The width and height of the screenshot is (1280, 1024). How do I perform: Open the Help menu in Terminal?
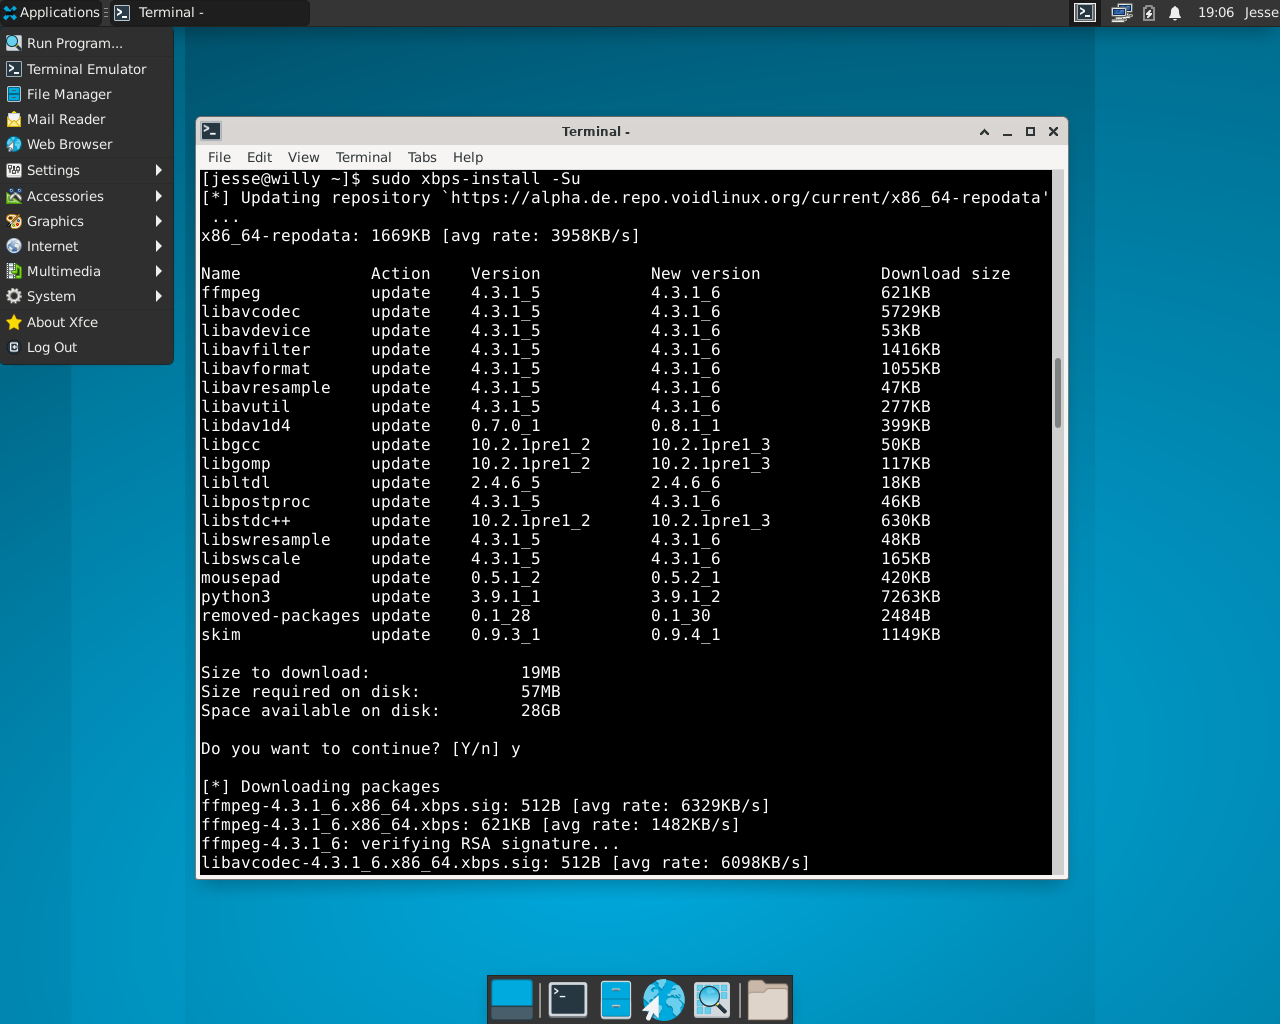tap(467, 157)
